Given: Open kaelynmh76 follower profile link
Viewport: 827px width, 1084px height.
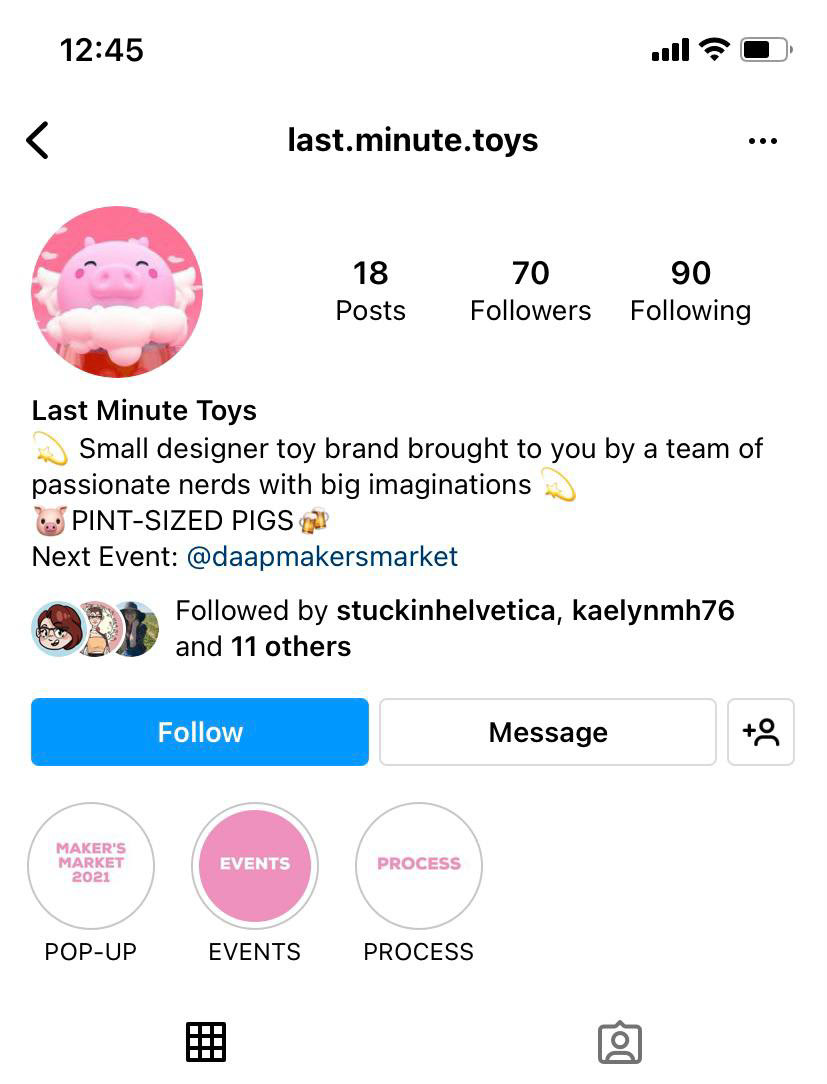Looking at the screenshot, I should (x=653, y=610).
